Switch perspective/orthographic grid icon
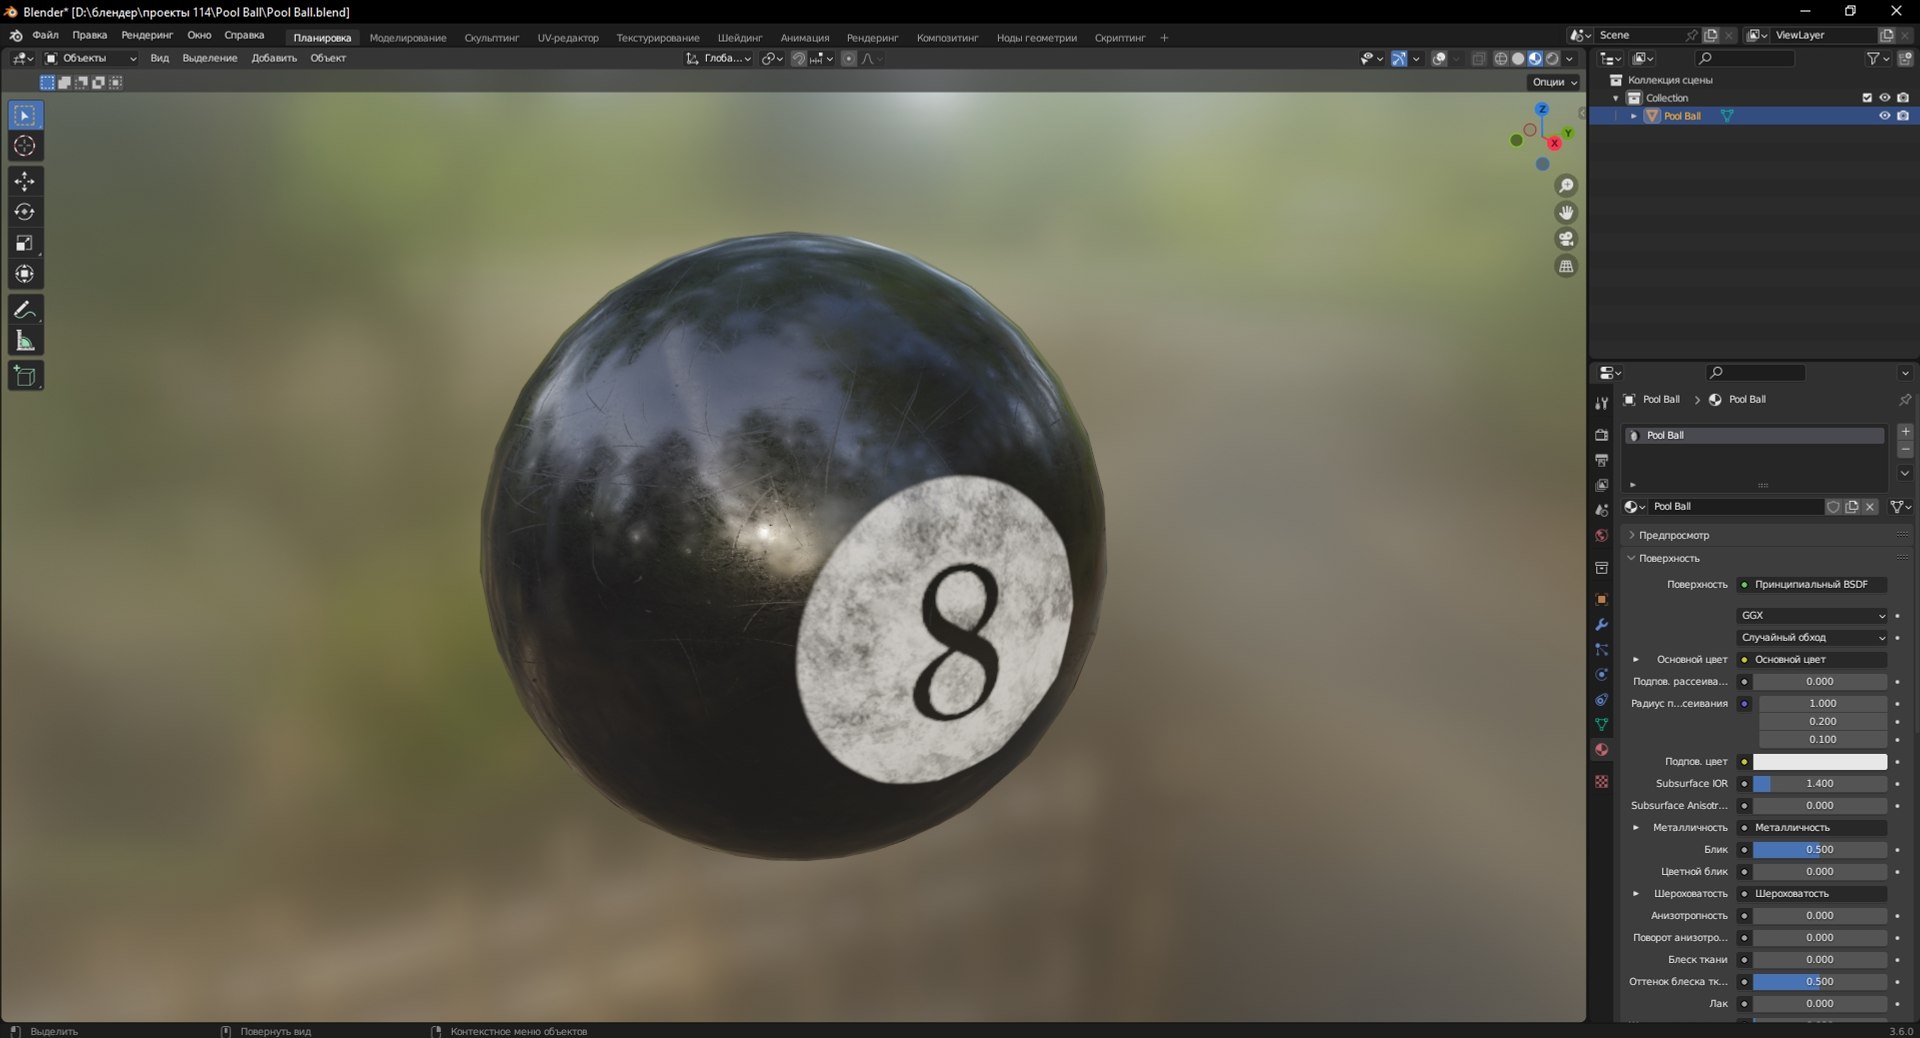1920x1038 pixels. click(1566, 266)
